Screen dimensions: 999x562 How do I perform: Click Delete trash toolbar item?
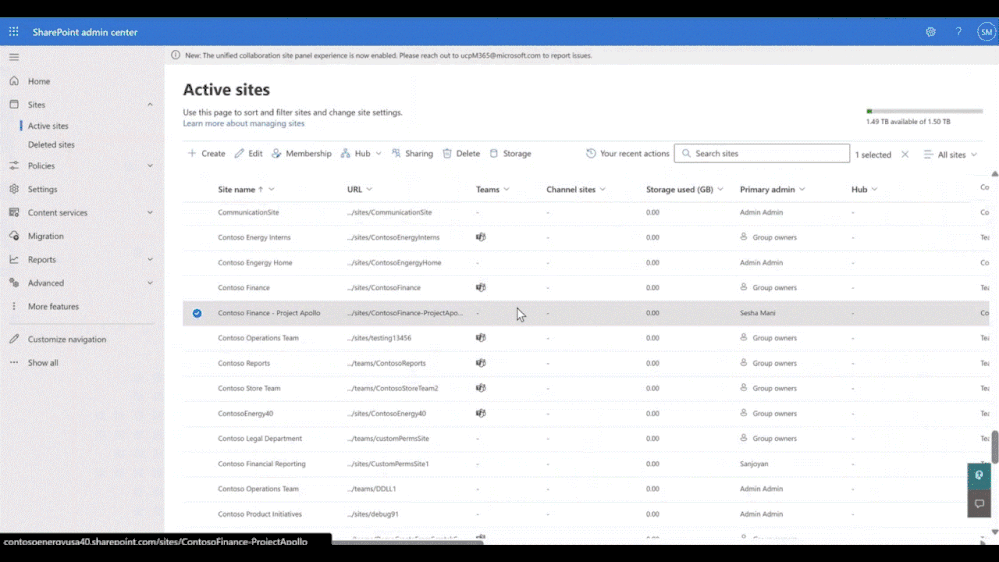click(x=461, y=154)
